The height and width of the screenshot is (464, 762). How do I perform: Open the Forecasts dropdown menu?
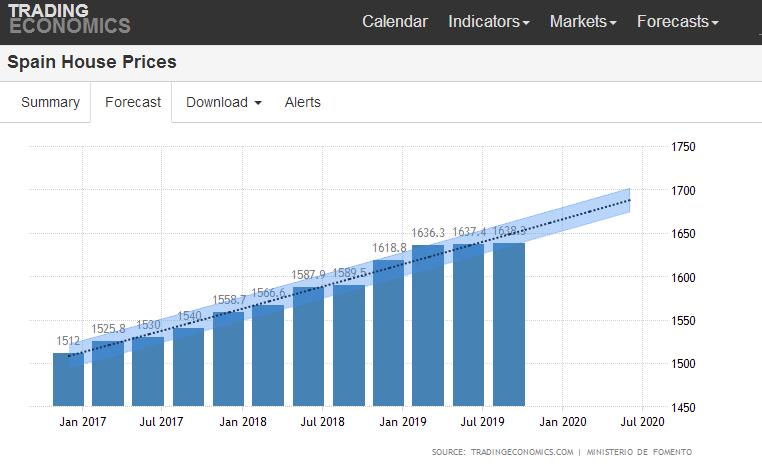click(x=677, y=21)
